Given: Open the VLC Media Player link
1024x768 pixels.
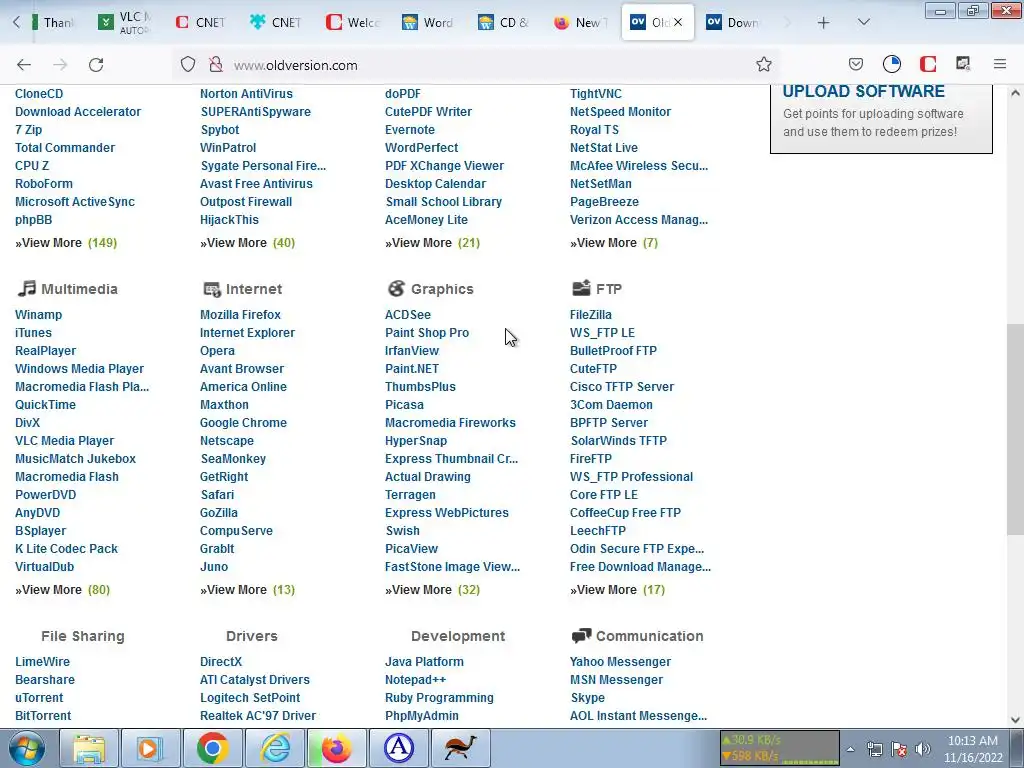Looking at the screenshot, I should pyautogui.click(x=65, y=441).
